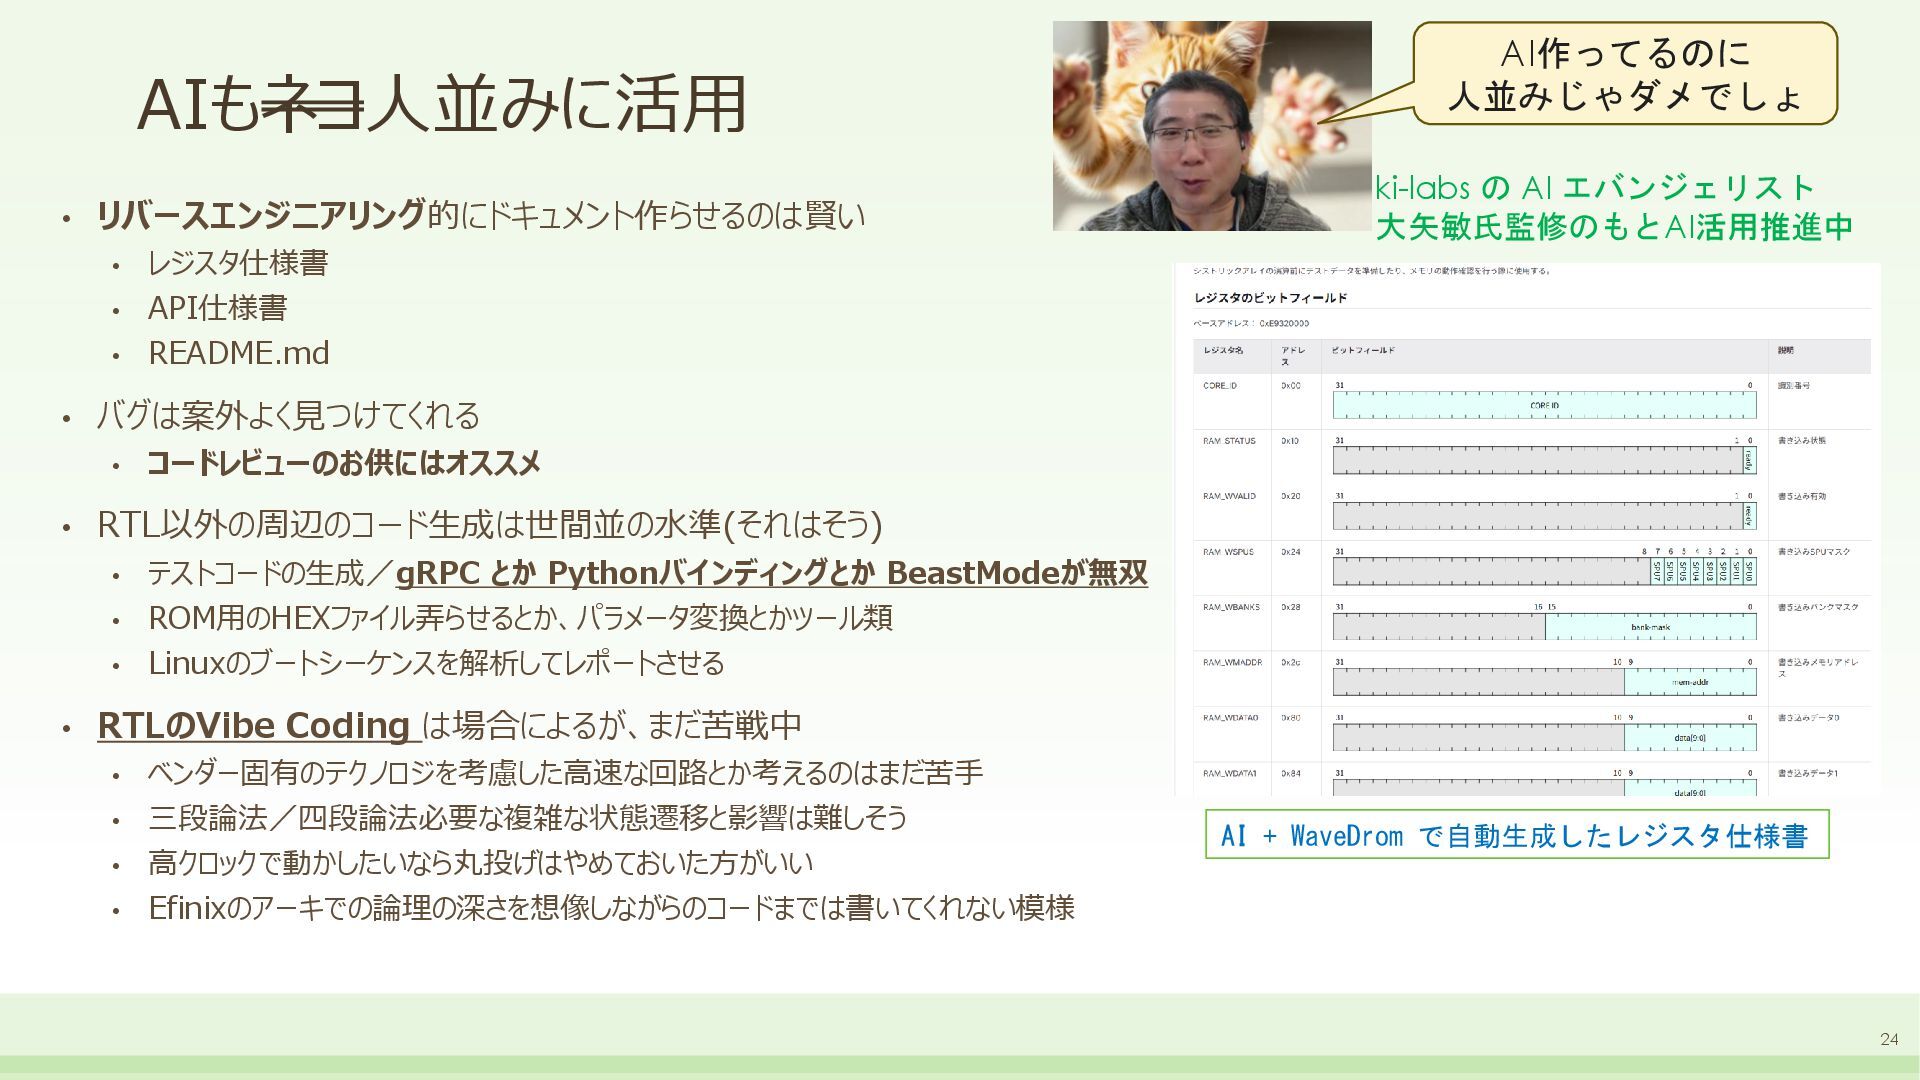Screen dimensions: 1920x1080
Task: Click the RAM_WSPUS register row diagram
Action: pos(1543,571)
